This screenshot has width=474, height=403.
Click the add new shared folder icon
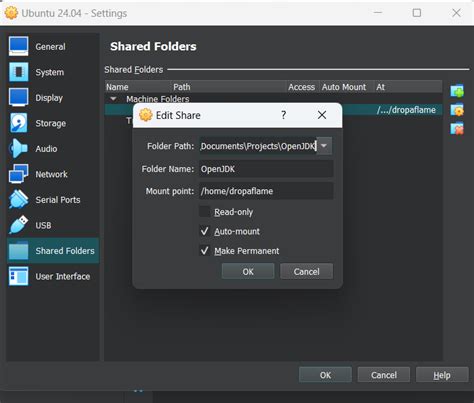click(x=457, y=90)
